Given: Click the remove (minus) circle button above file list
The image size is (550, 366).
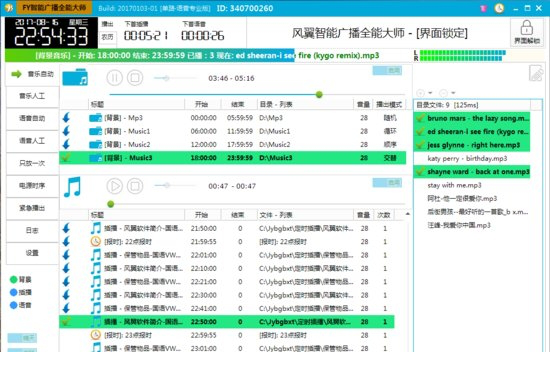Looking at the screenshot, I should (x=443, y=93).
